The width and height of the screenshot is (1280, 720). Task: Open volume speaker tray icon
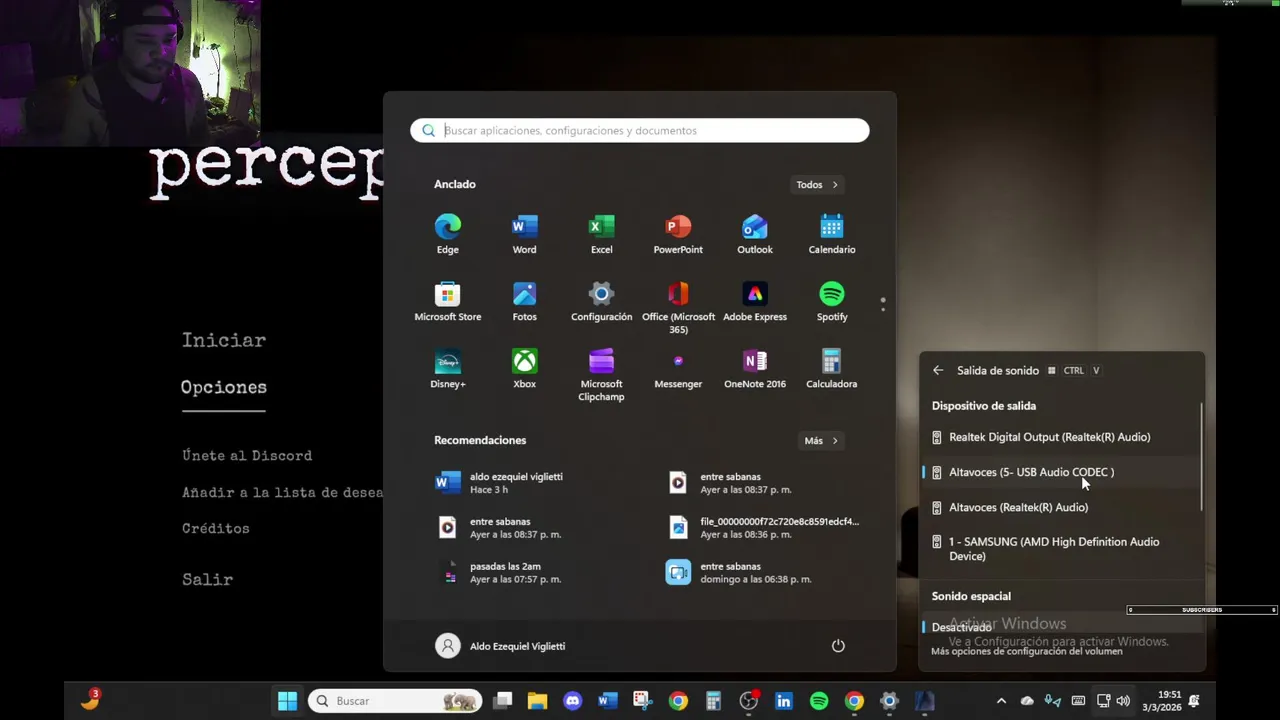pyautogui.click(x=1123, y=701)
